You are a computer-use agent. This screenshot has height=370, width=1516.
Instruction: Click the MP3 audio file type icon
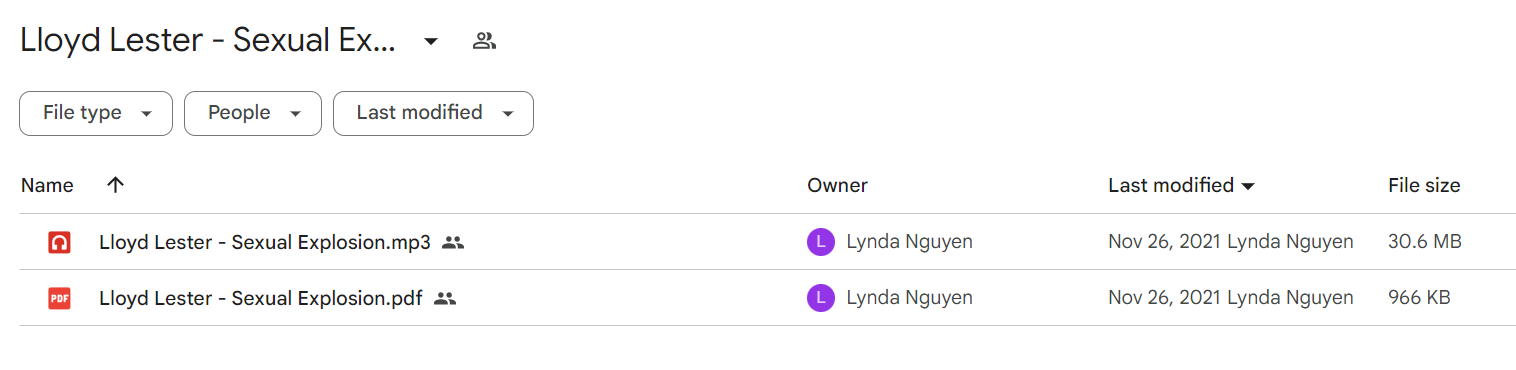pos(59,242)
